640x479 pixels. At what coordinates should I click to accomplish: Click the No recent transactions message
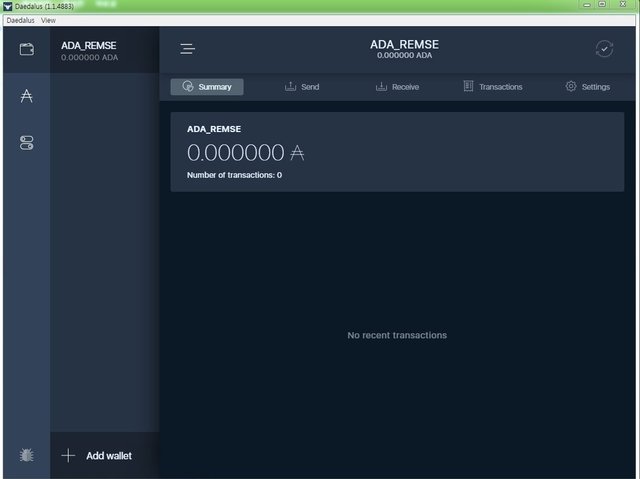click(x=397, y=335)
